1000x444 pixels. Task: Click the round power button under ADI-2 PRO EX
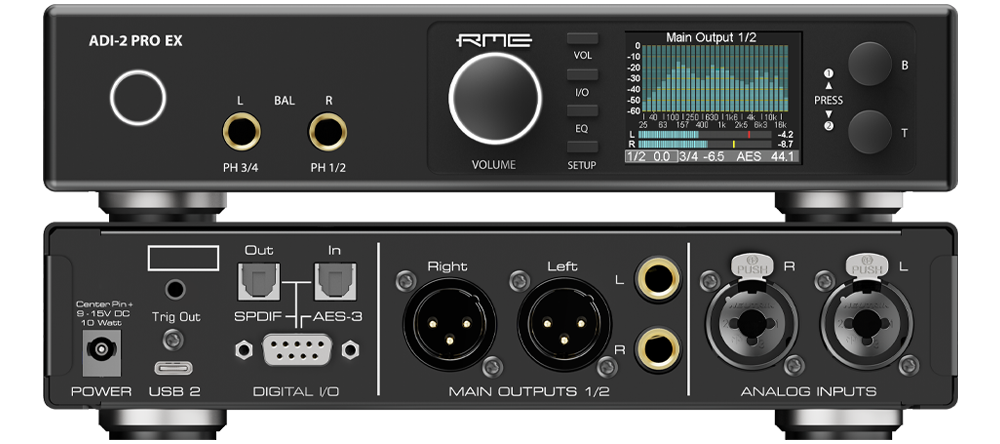[x=138, y=98]
